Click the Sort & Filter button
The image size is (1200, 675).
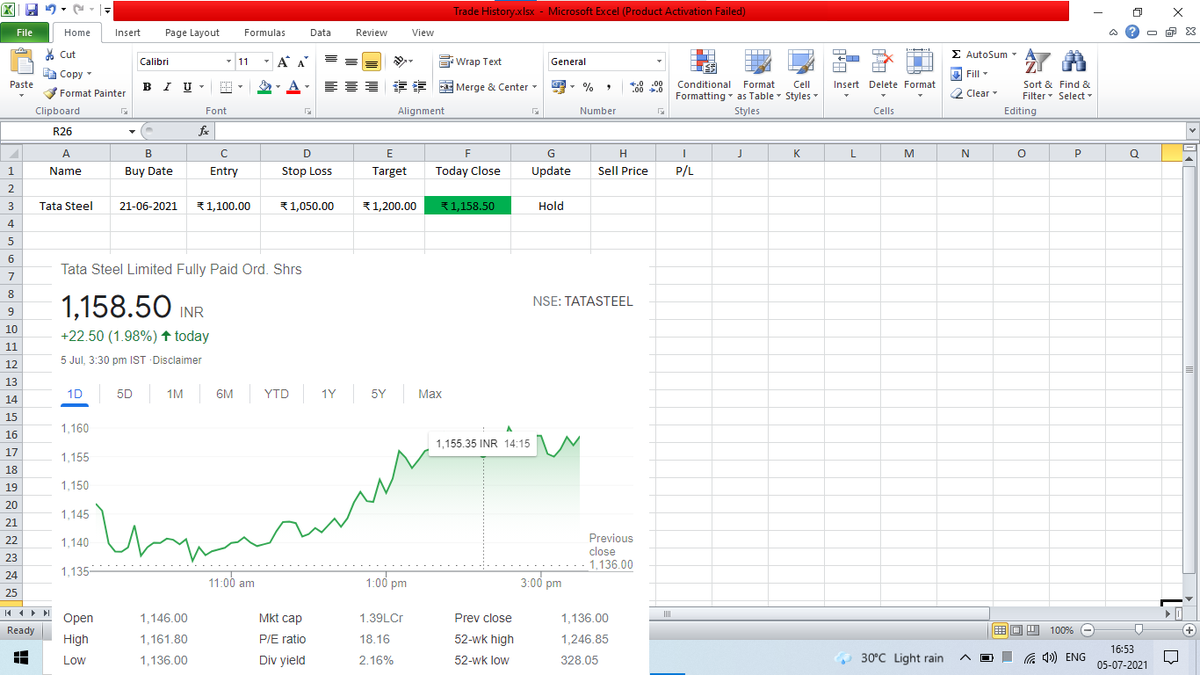1036,75
